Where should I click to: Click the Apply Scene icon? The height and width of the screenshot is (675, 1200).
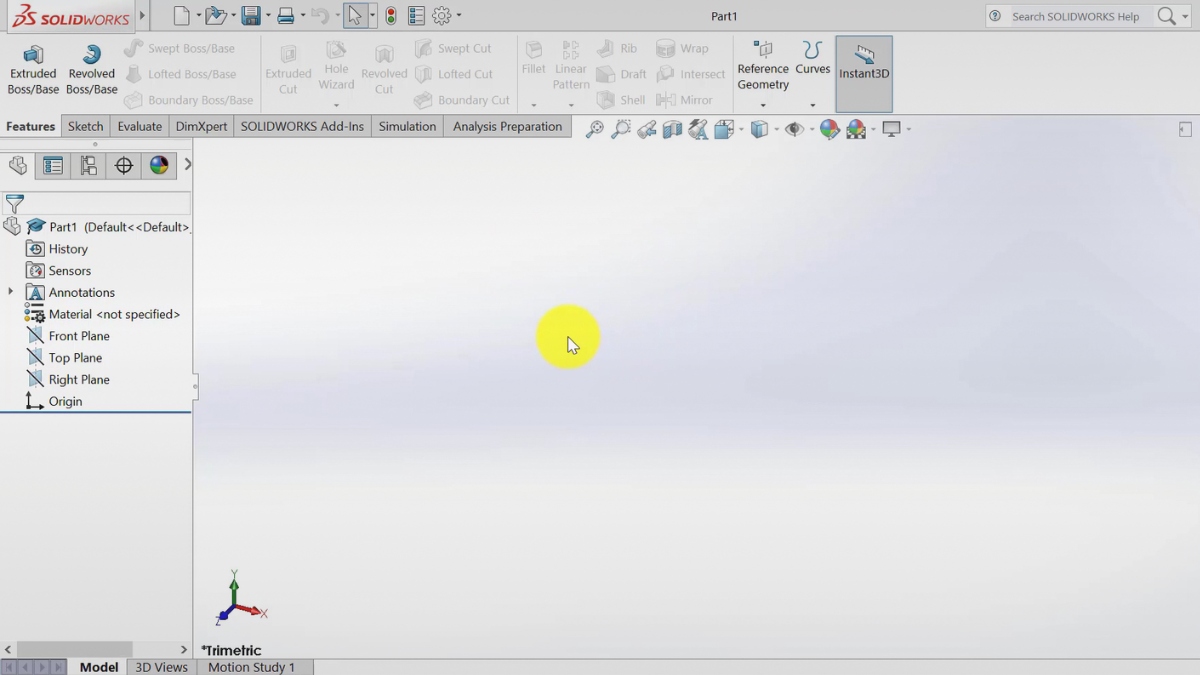point(856,129)
